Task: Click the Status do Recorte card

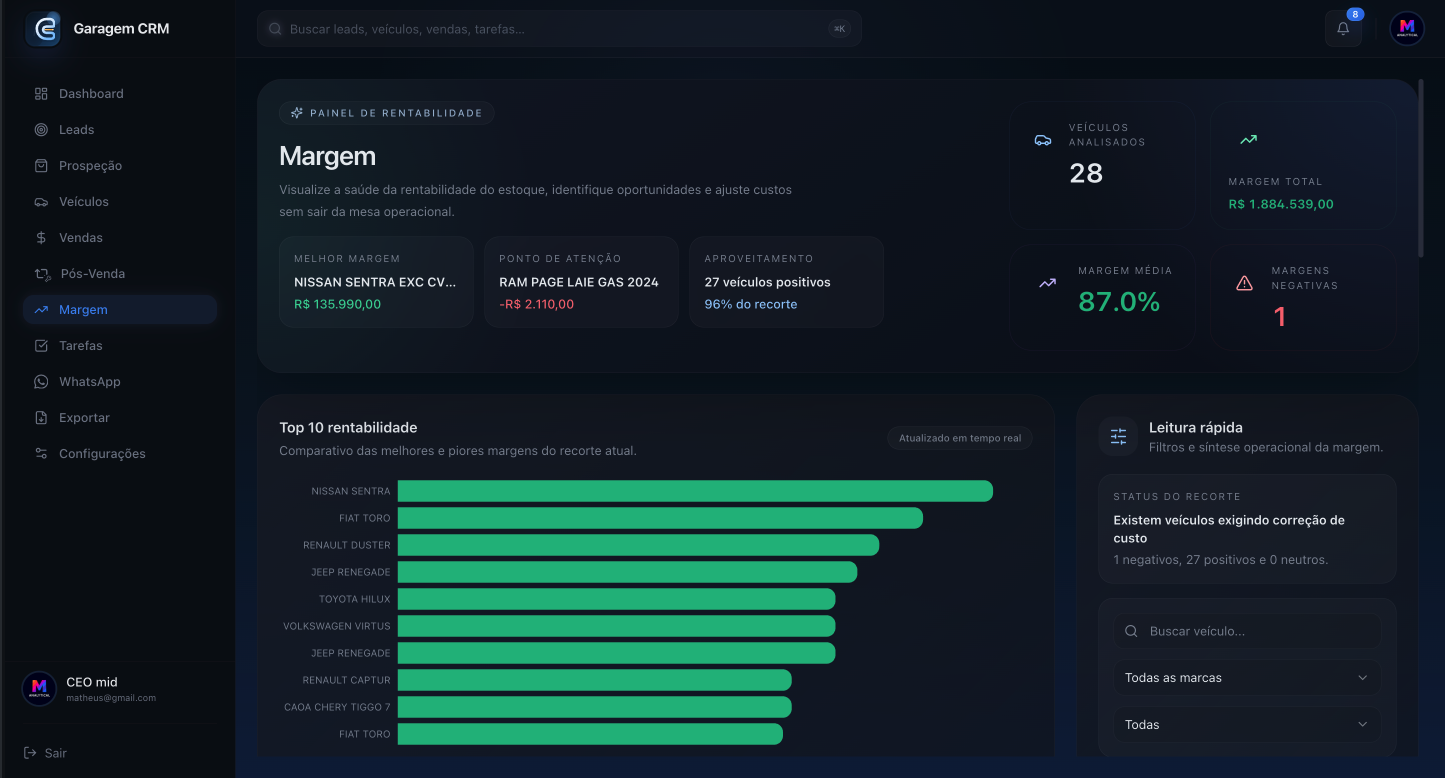Action: 1247,529
